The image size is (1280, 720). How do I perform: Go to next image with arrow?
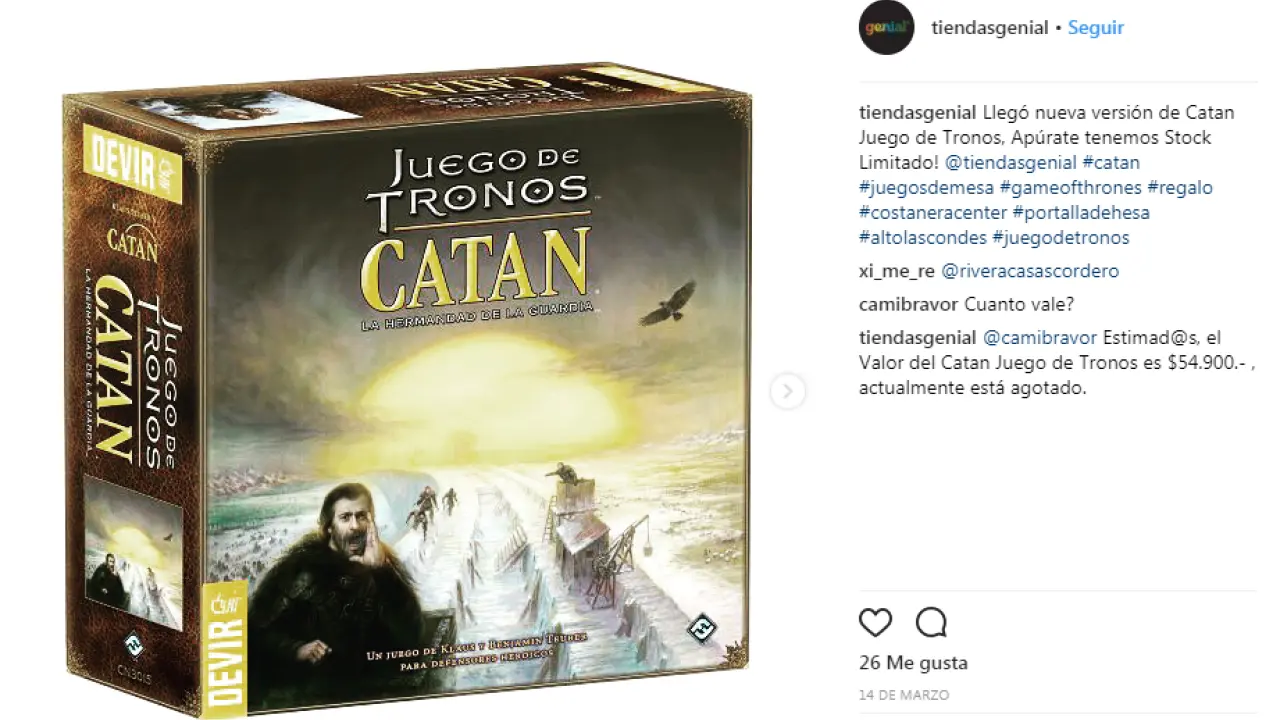(787, 391)
